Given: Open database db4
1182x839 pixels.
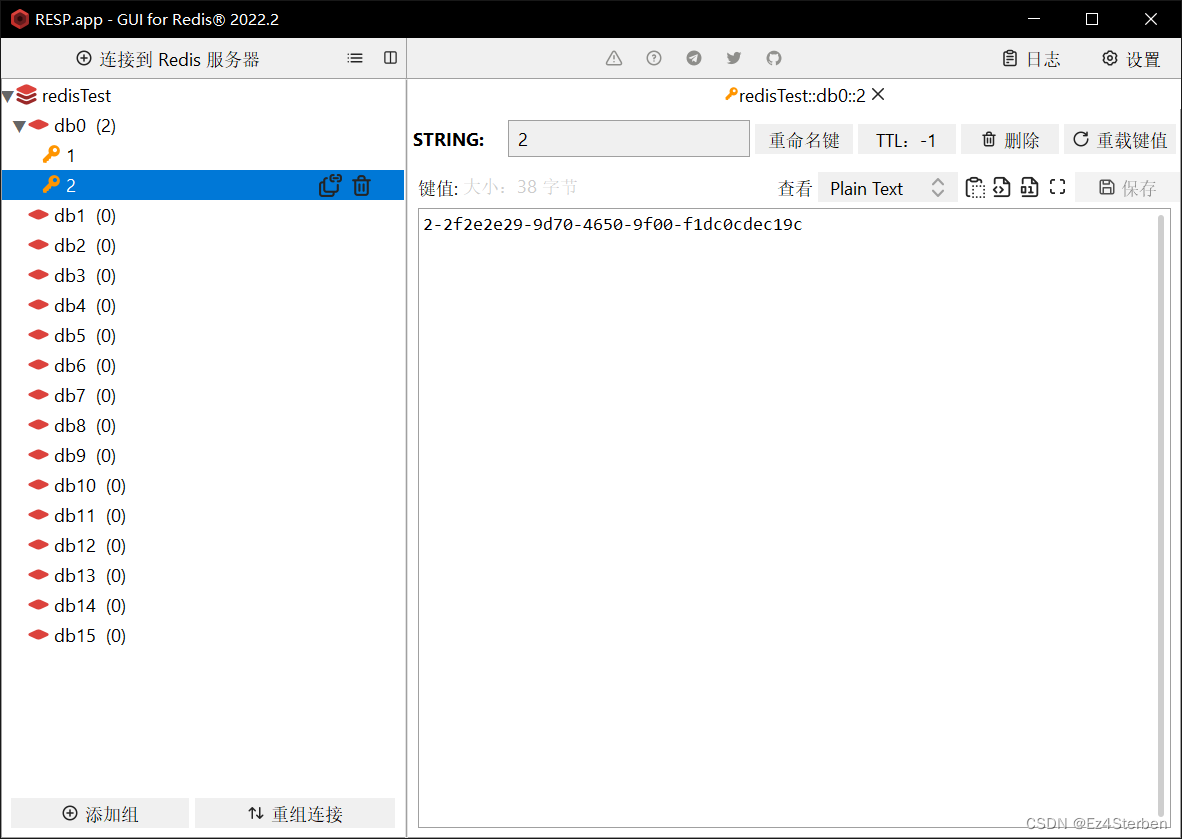Looking at the screenshot, I should coord(203,305).
